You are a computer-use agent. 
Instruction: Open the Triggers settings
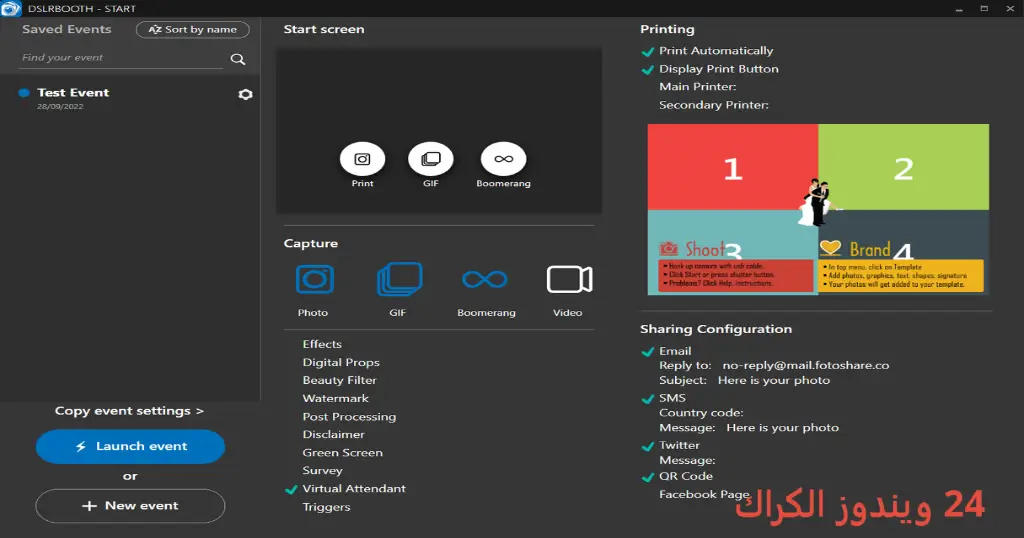click(x=327, y=507)
